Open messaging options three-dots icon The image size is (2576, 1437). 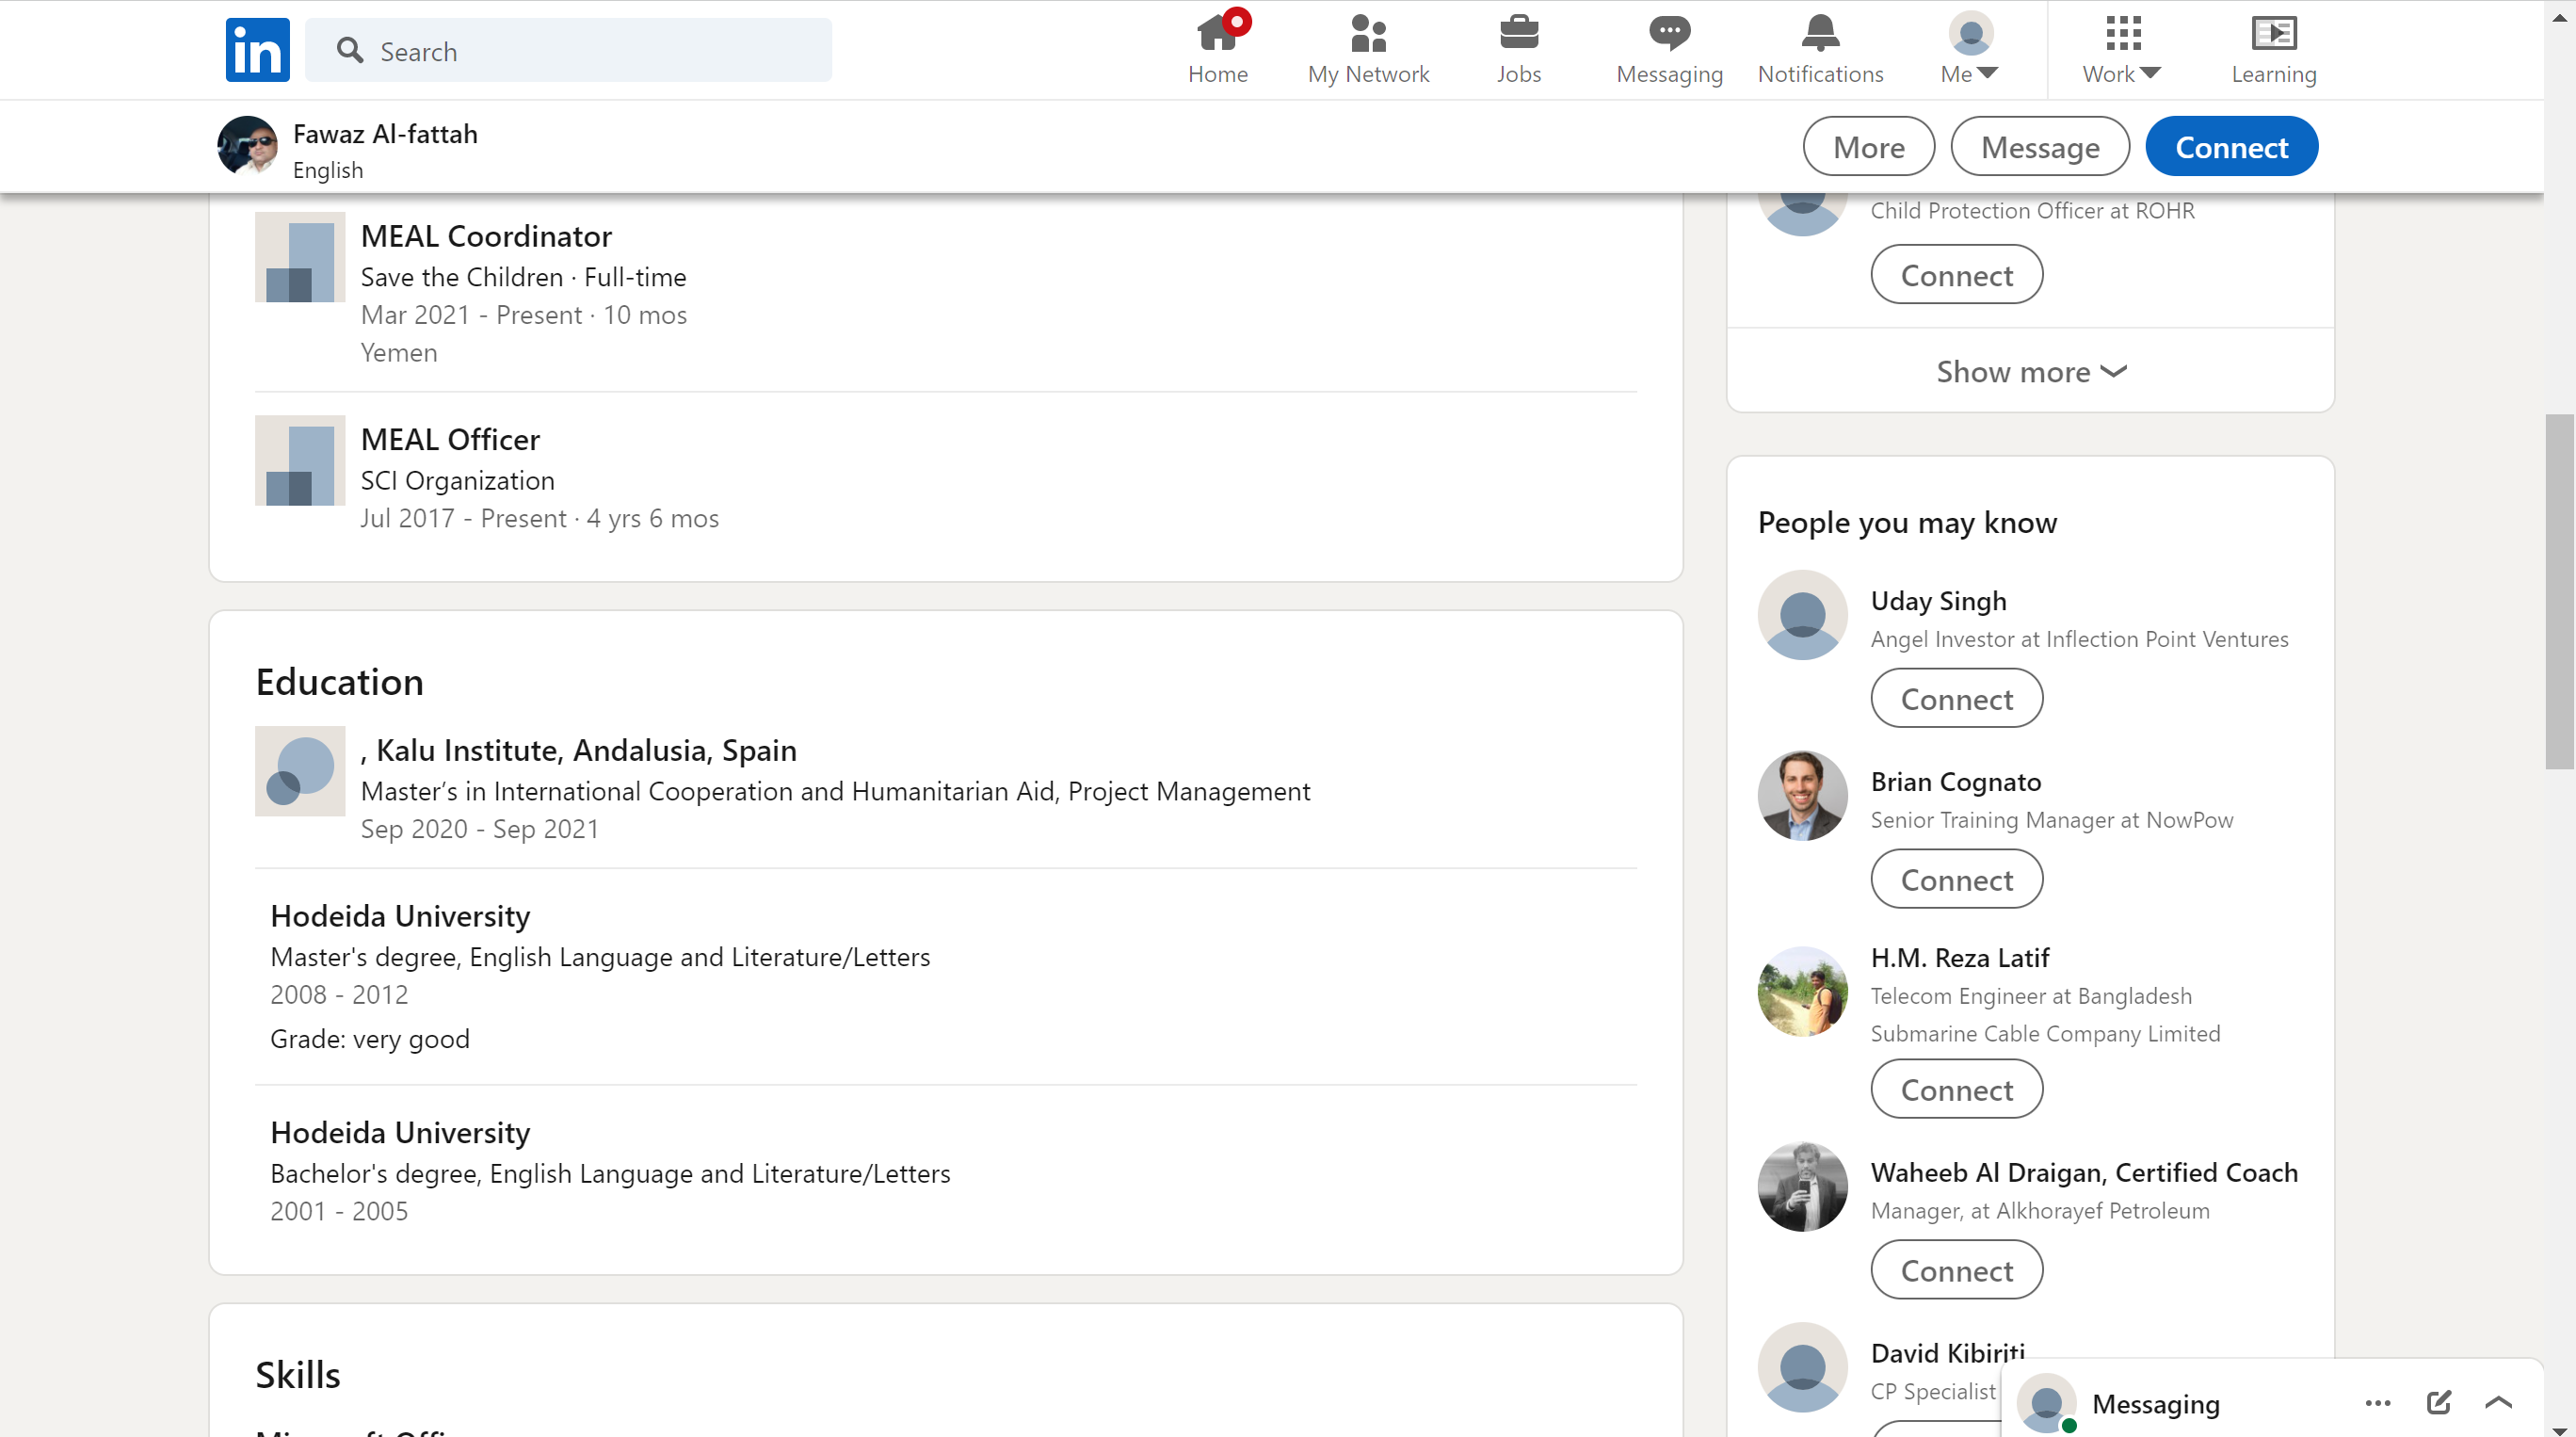tap(2378, 1402)
